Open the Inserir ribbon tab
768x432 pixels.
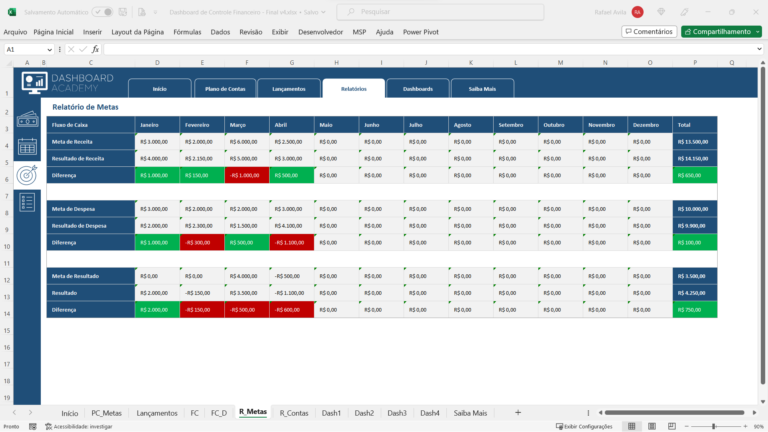point(92,32)
